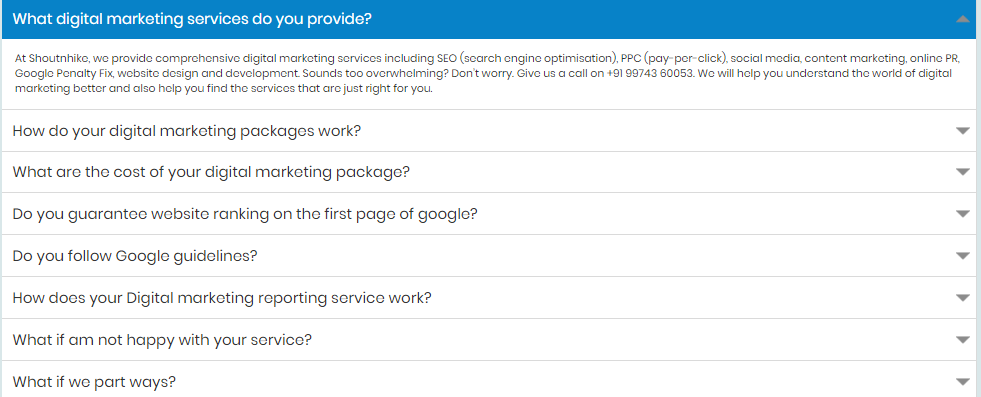Click arrow beside not happy with service
This screenshot has width=981, height=397.
[x=963, y=340]
